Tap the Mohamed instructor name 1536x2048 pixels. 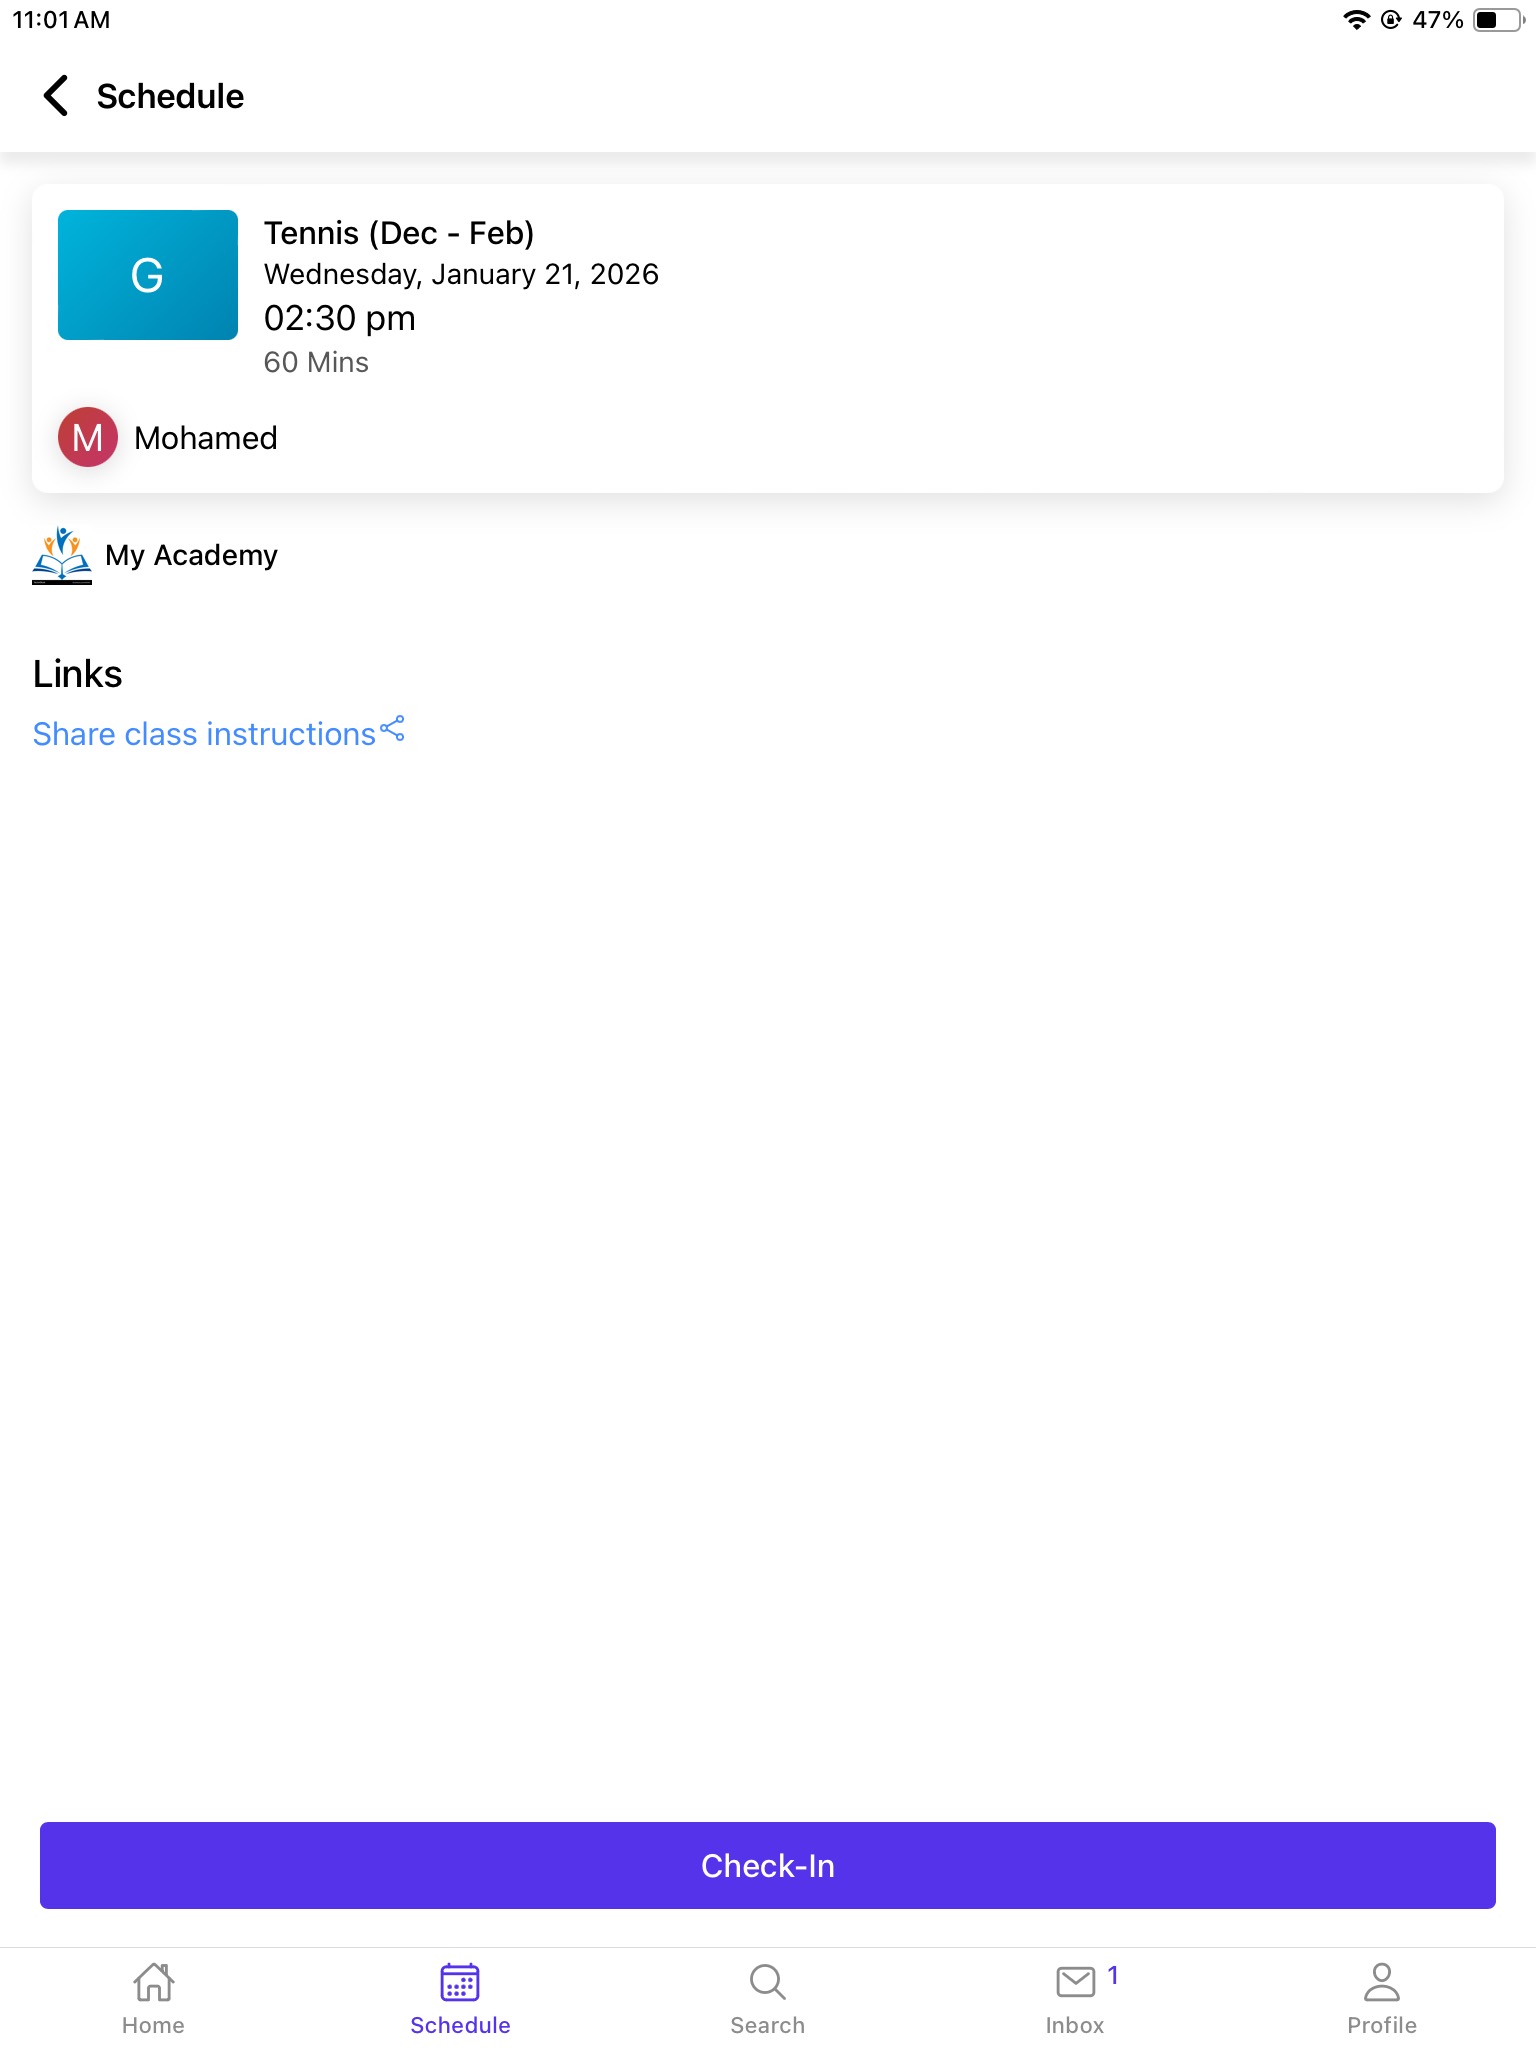click(206, 438)
